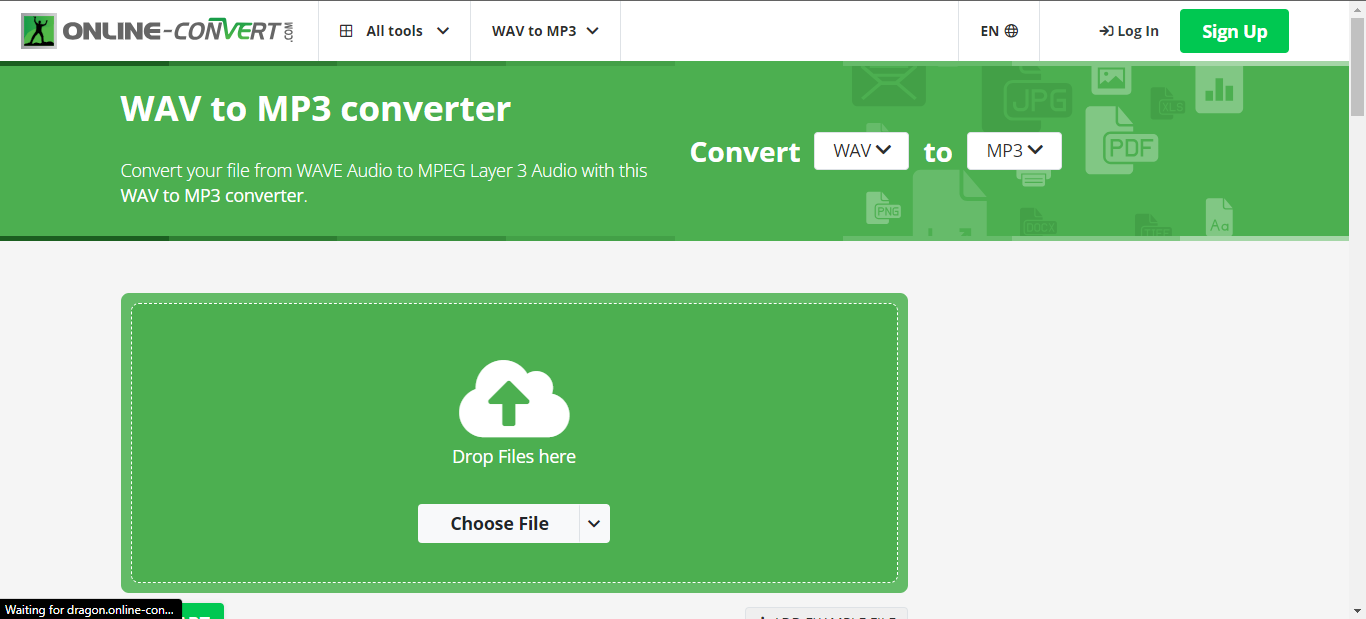The image size is (1366, 619).
Task: Click the All tools grid icon
Action: [346, 31]
